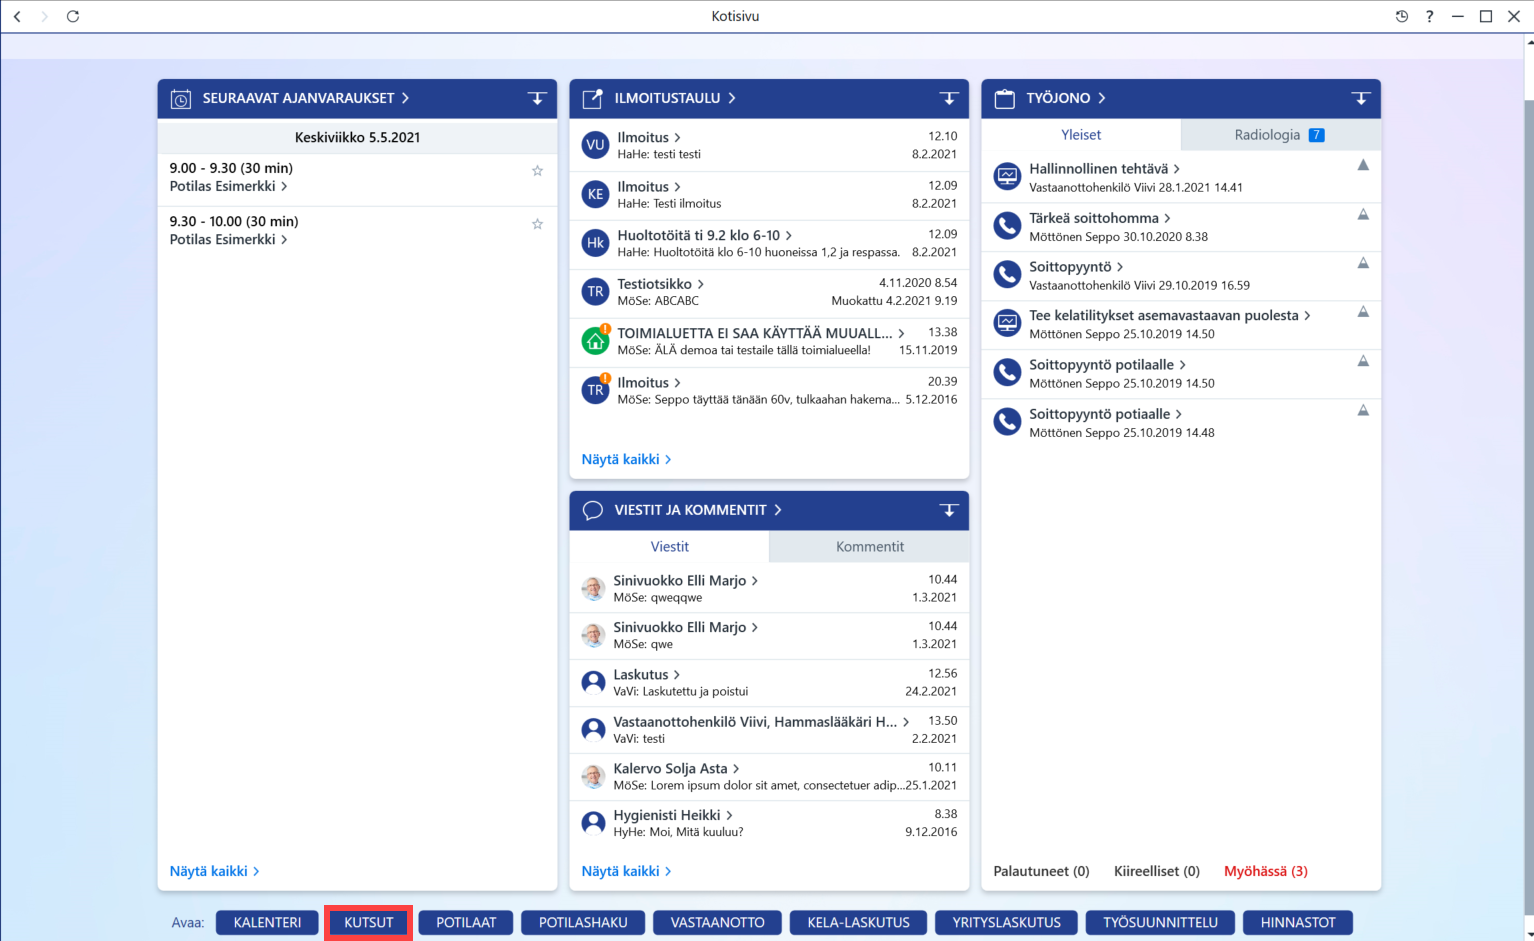Open the help question mark icon
This screenshot has height=941, width=1534.
pos(1430,16)
